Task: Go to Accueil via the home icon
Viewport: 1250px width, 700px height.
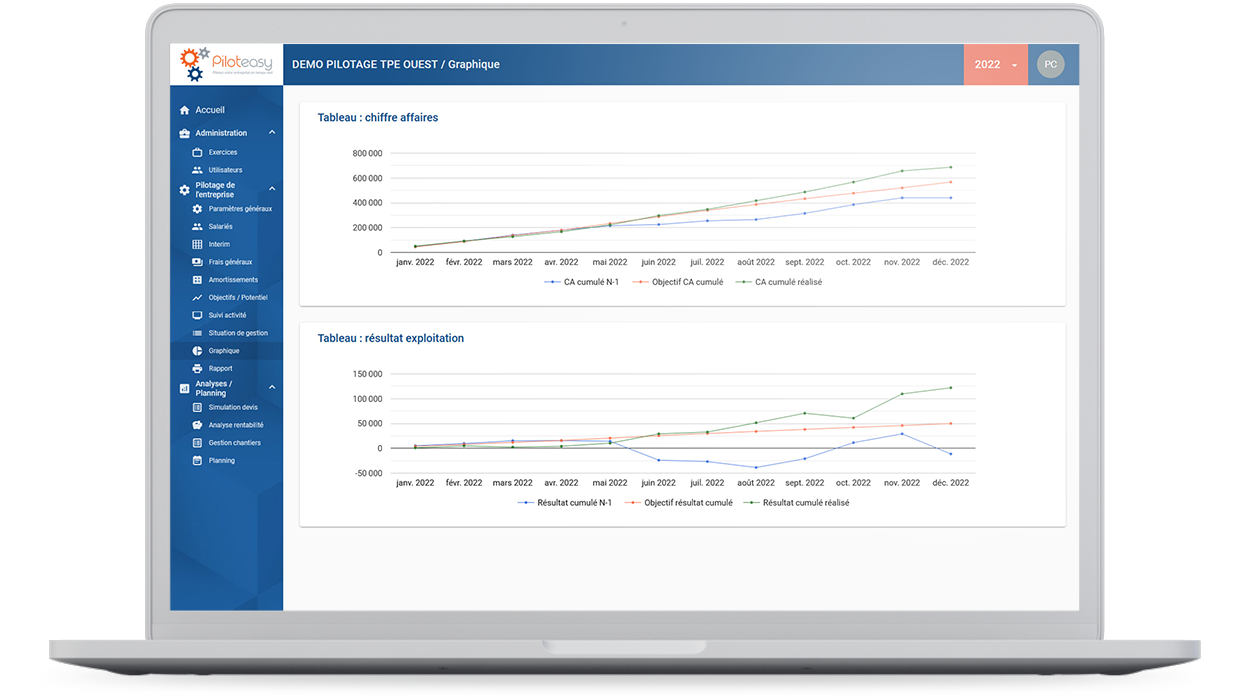Action: [x=184, y=110]
